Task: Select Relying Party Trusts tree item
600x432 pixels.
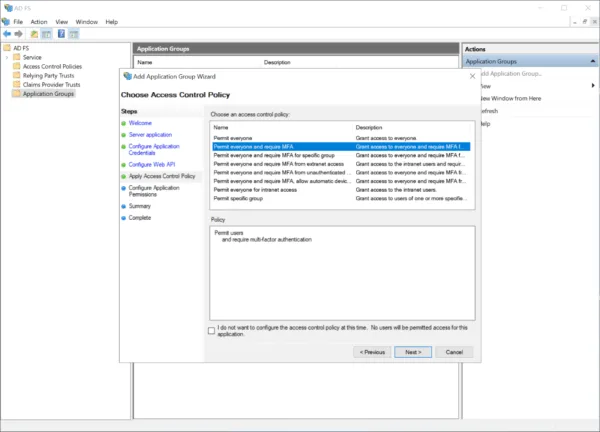Action: [48, 76]
